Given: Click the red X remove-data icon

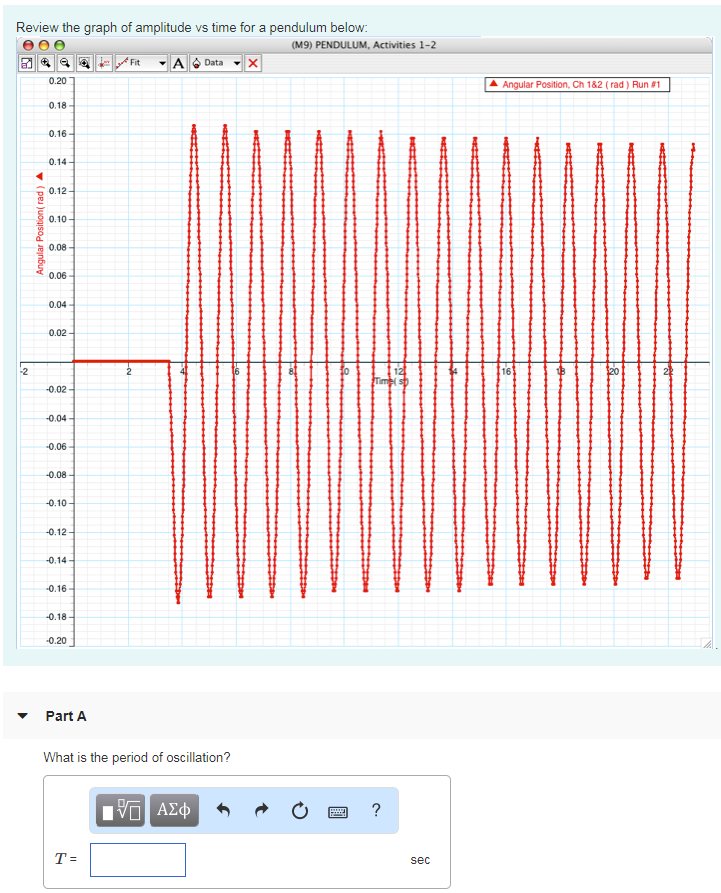Looking at the screenshot, I should tap(253, 63).
